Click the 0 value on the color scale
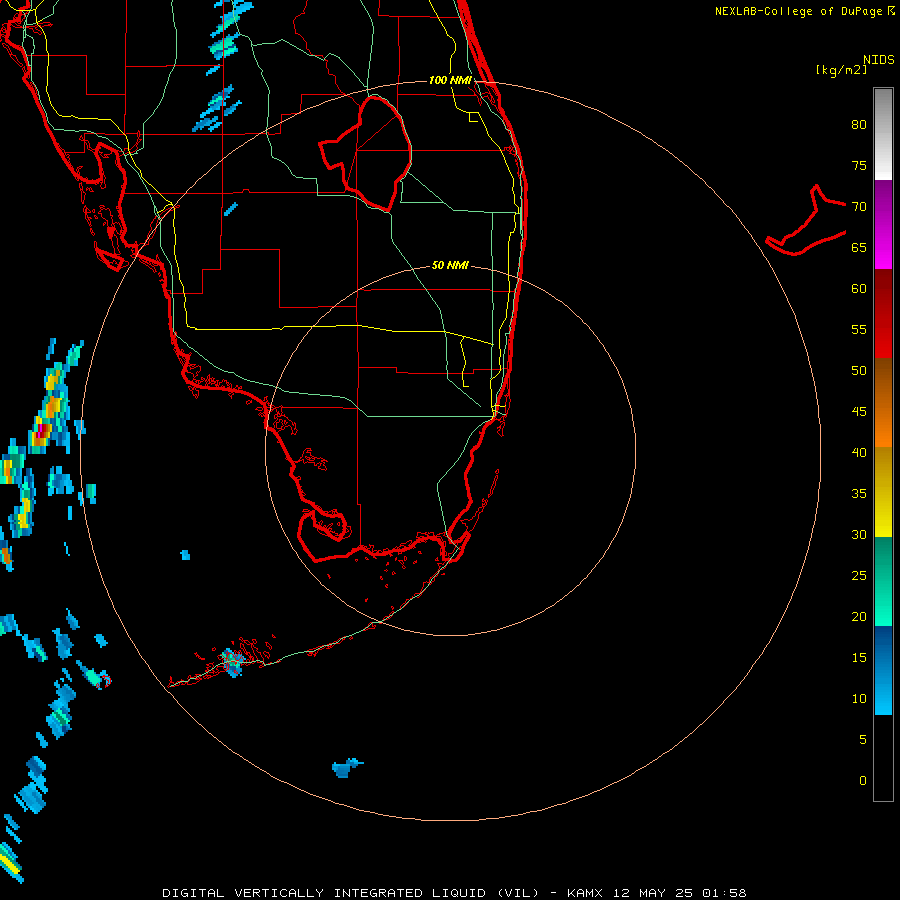Image resolution: width=900 pixels, height=900 pixels. click(863, 781)
